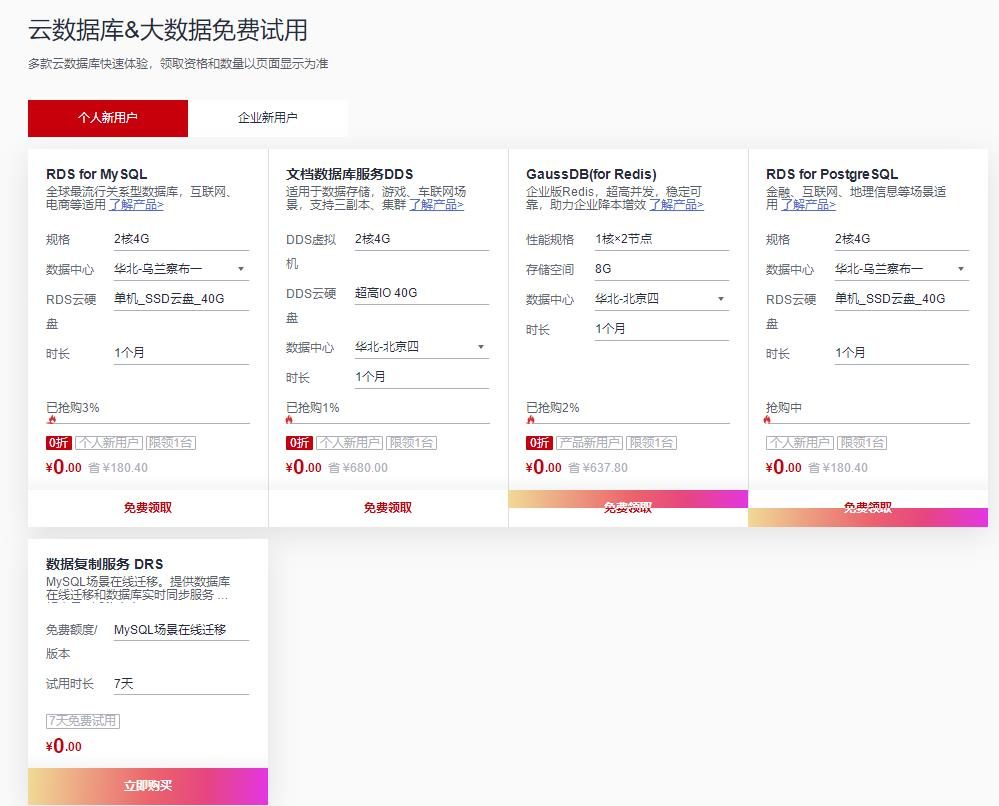Click 免费领取 button for GaussDB(for Redis)
This screenshot has height=806, width=999.
click(628, 508)
